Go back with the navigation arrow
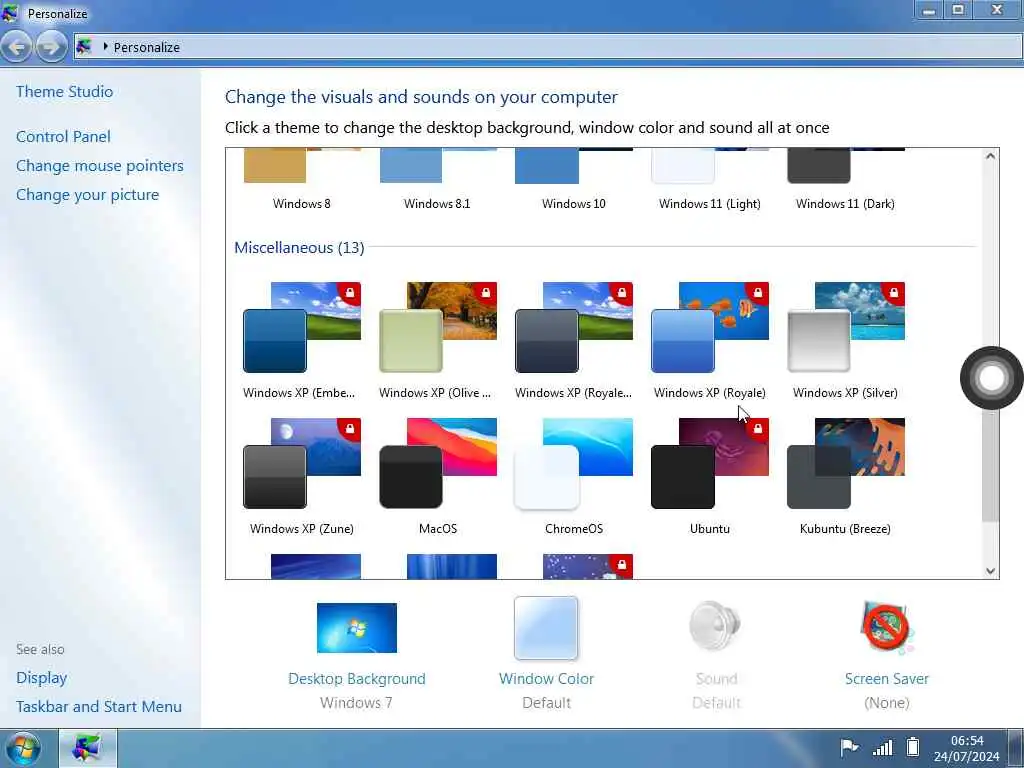Viewport: 1024px width, 768px height. (x=17, y=47)
